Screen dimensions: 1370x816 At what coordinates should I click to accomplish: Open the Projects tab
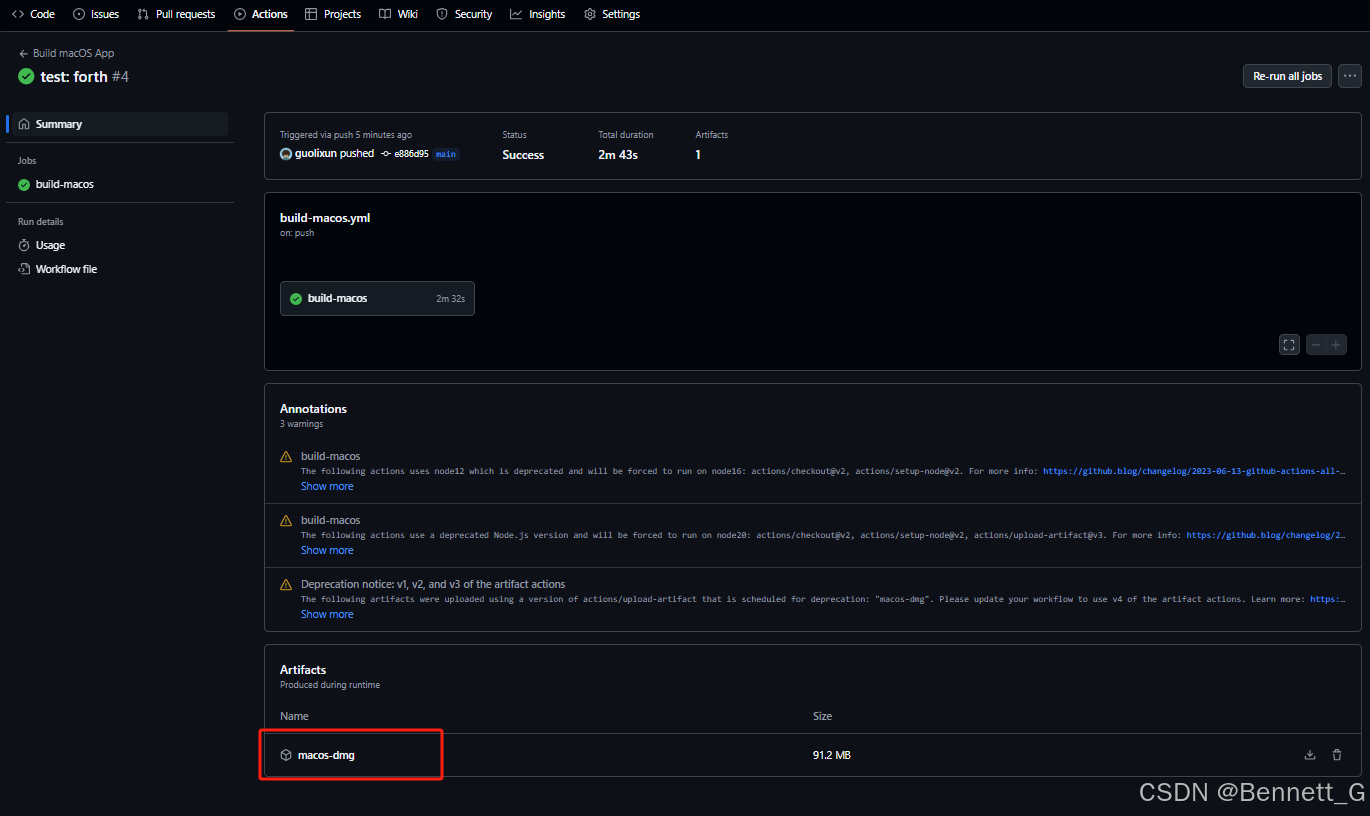[333, 14]
